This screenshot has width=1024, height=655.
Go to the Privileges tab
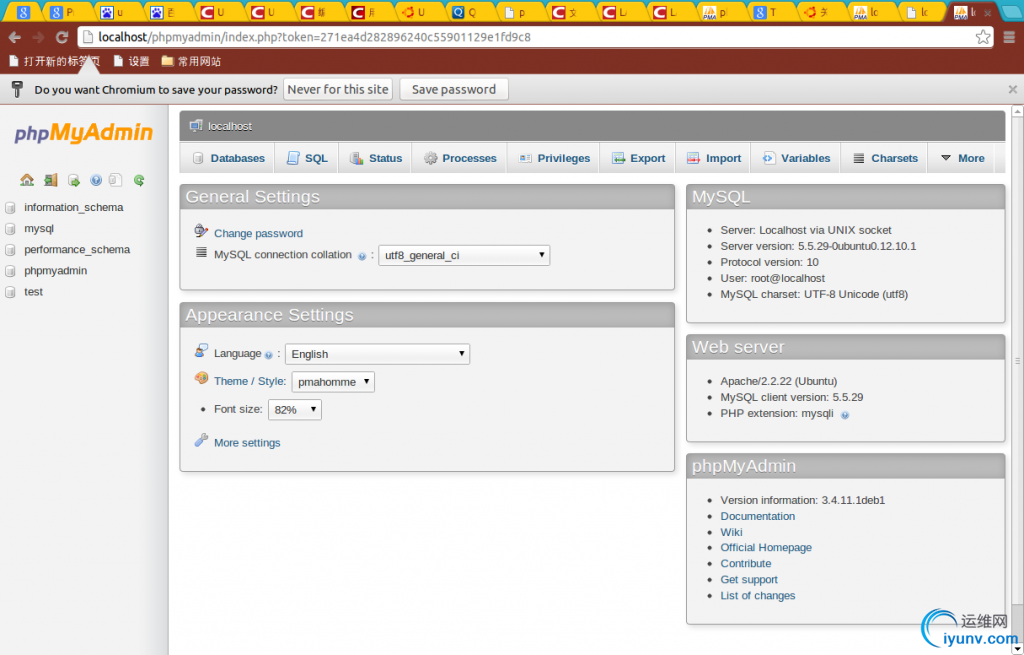pyautogui.click(x=554, y=158)
